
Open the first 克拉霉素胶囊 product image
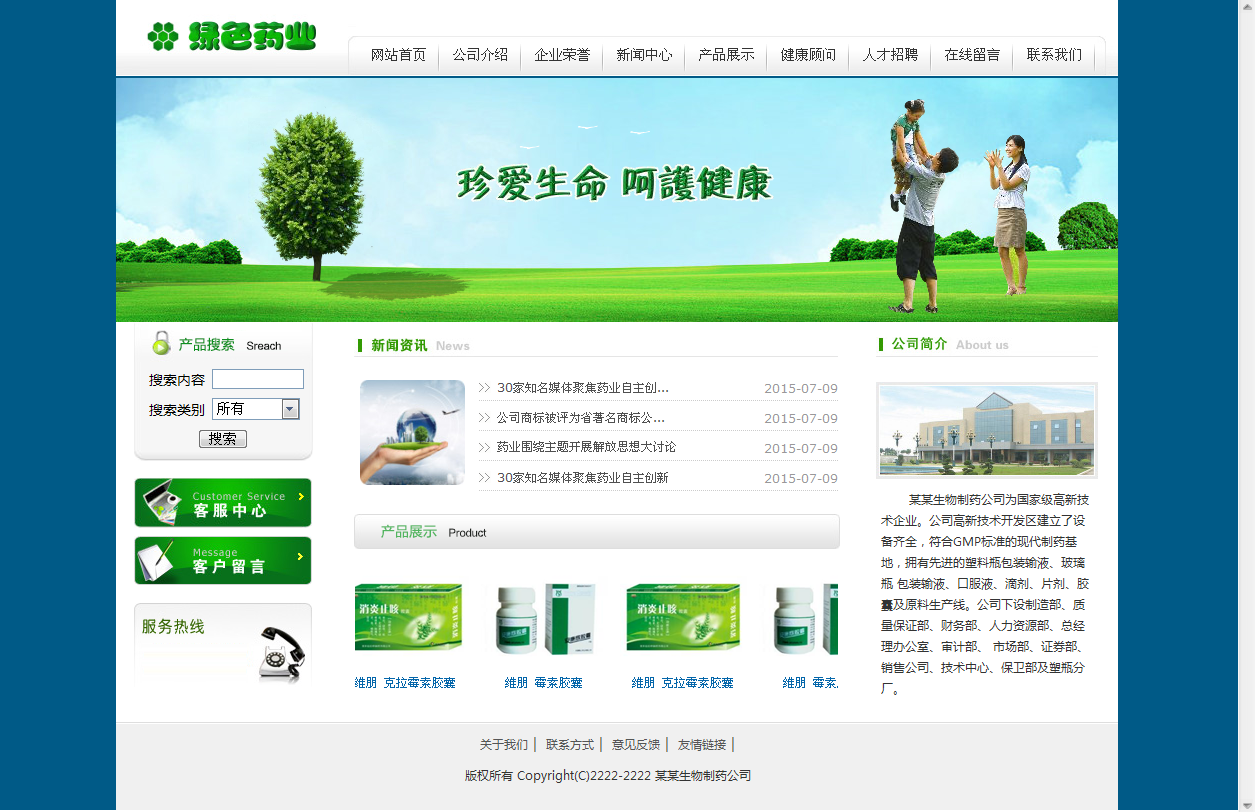pyautogui.click(x=408, y=619)
